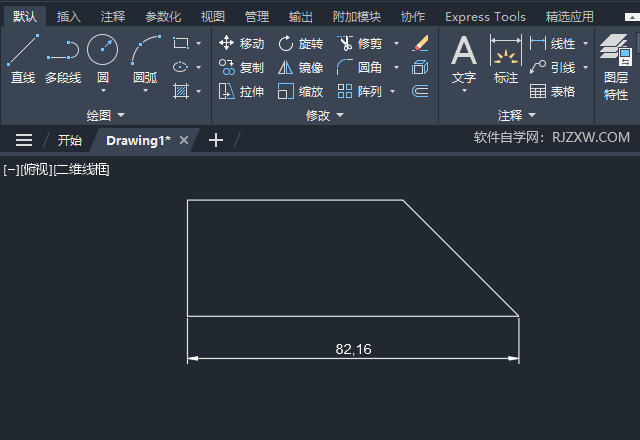The width and height of the screenshot is (640, 440).
Task: Expand the Modify (修改) panel
Action: point(324,116)
